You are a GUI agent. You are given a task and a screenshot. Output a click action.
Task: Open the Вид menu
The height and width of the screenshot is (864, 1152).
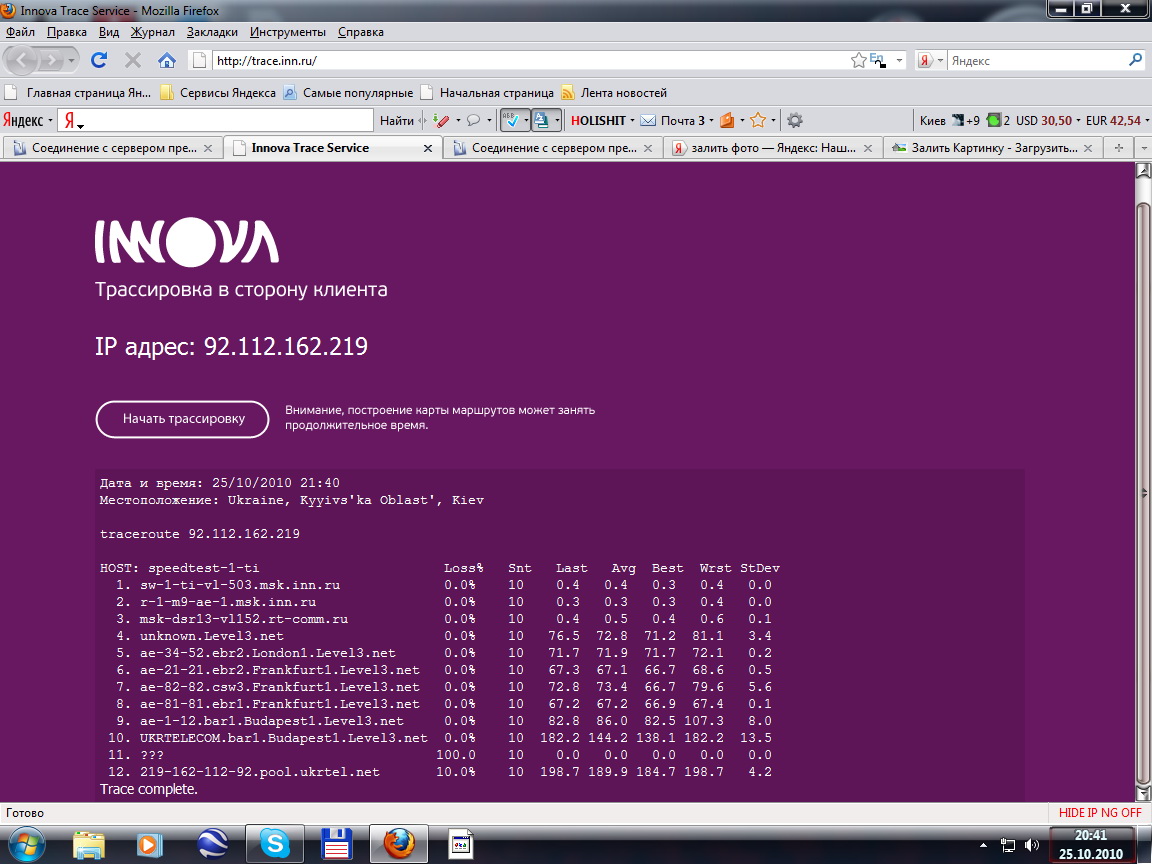[x=109, y=32]
